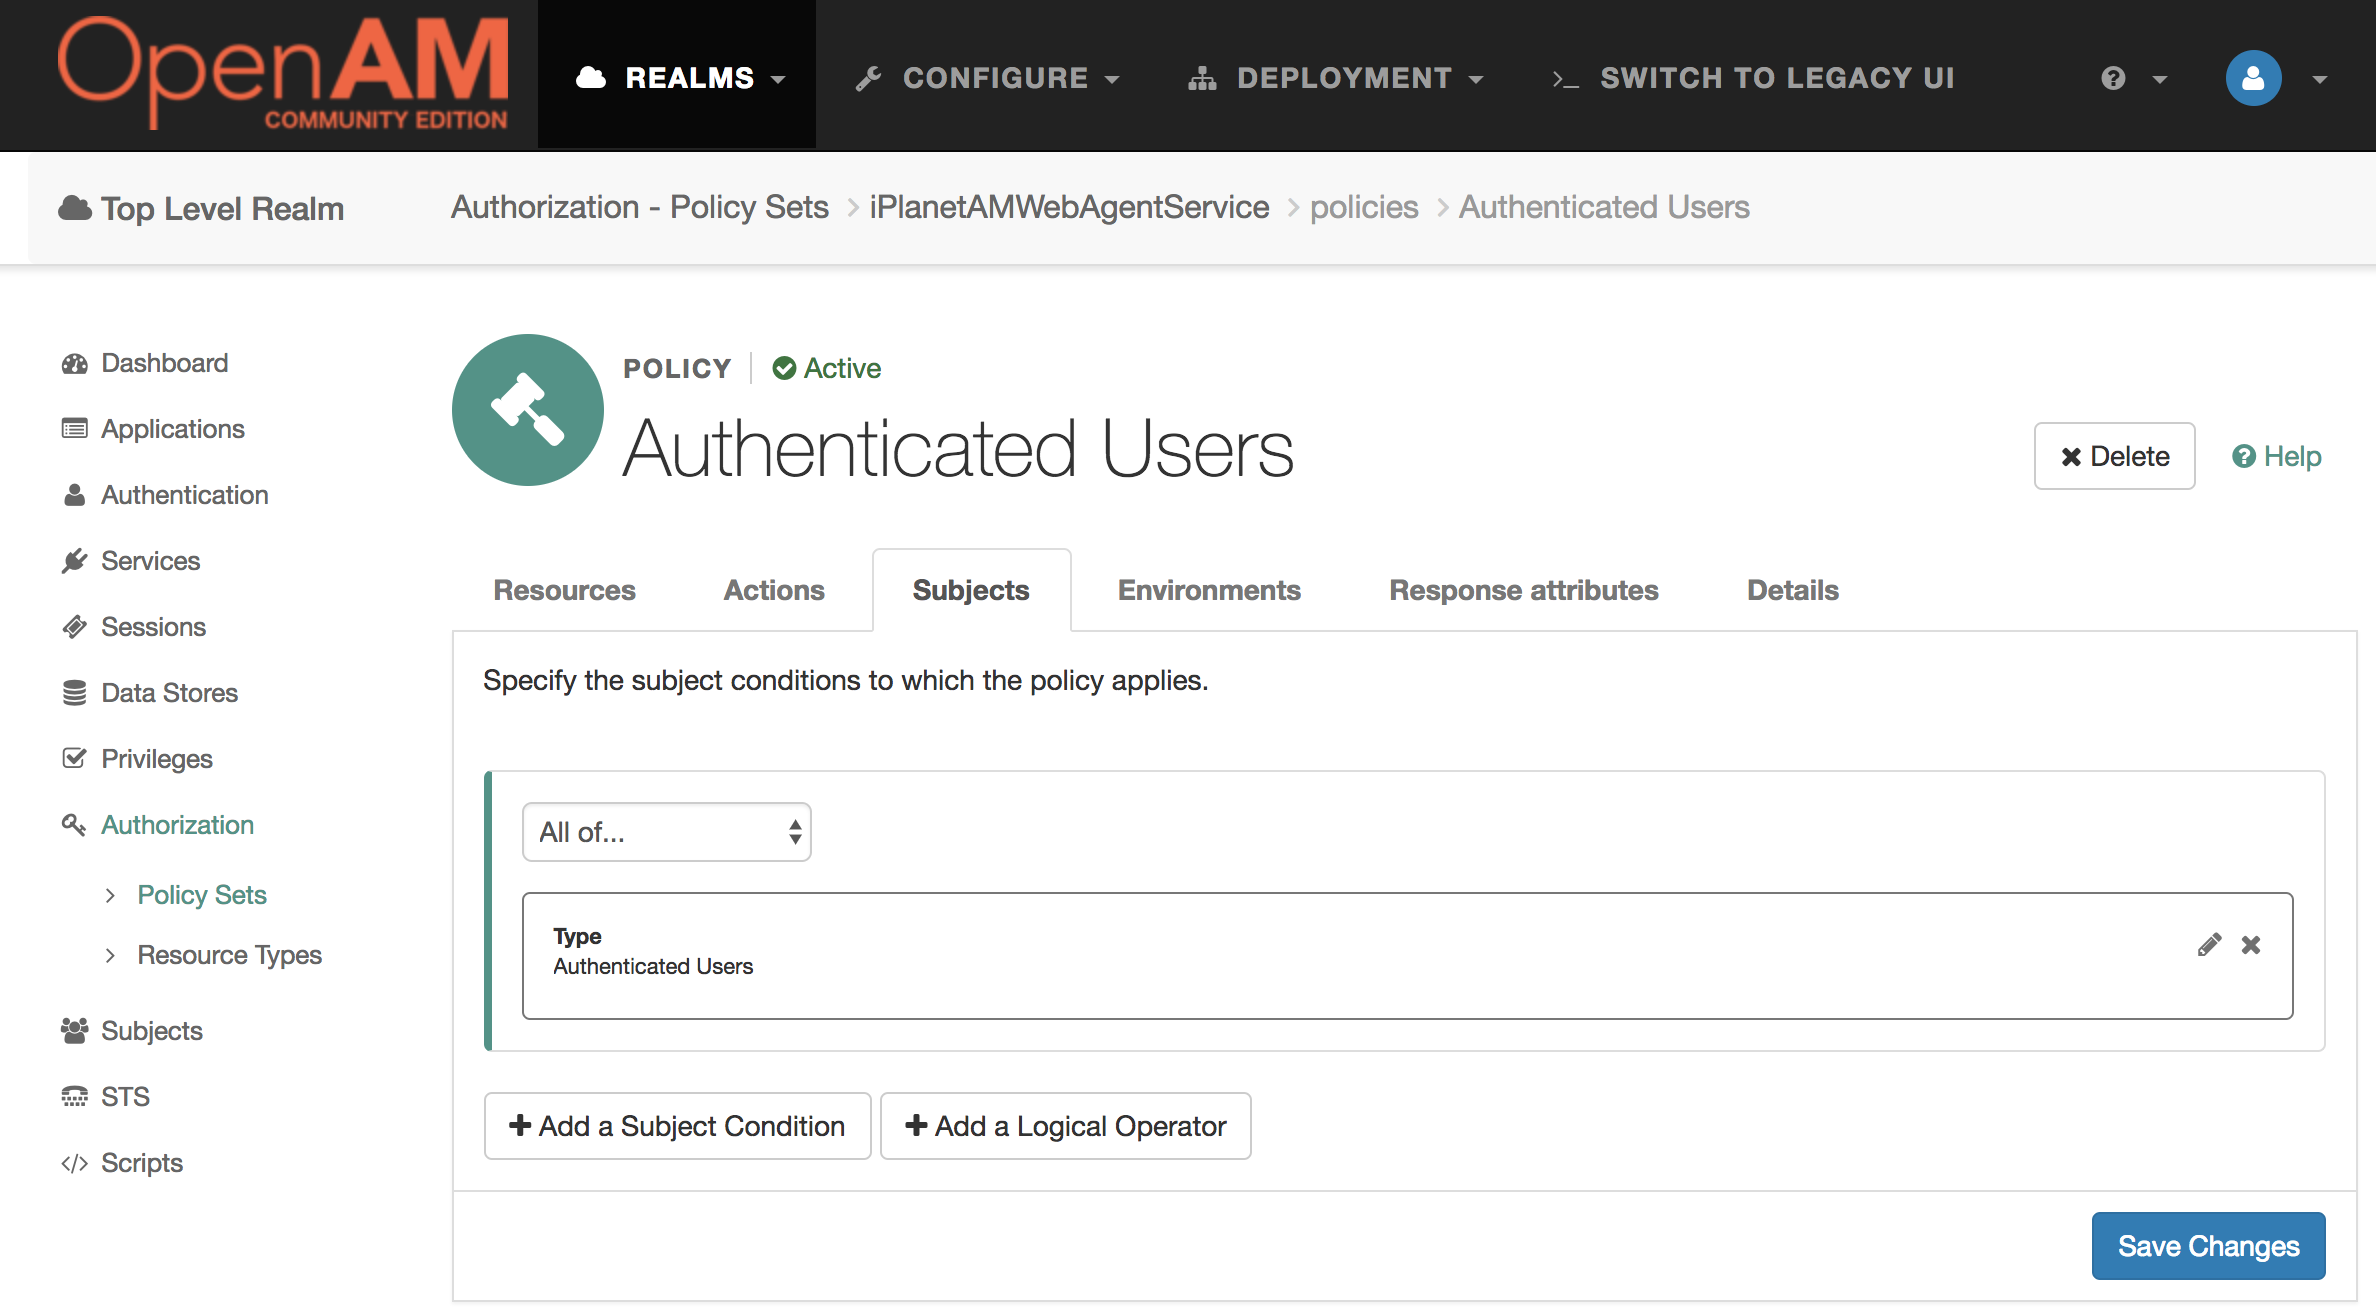Viewport: 2376px width, 1316px height.
Task: Expand the Policy Sets tree item
Action: tap(109, 893)
